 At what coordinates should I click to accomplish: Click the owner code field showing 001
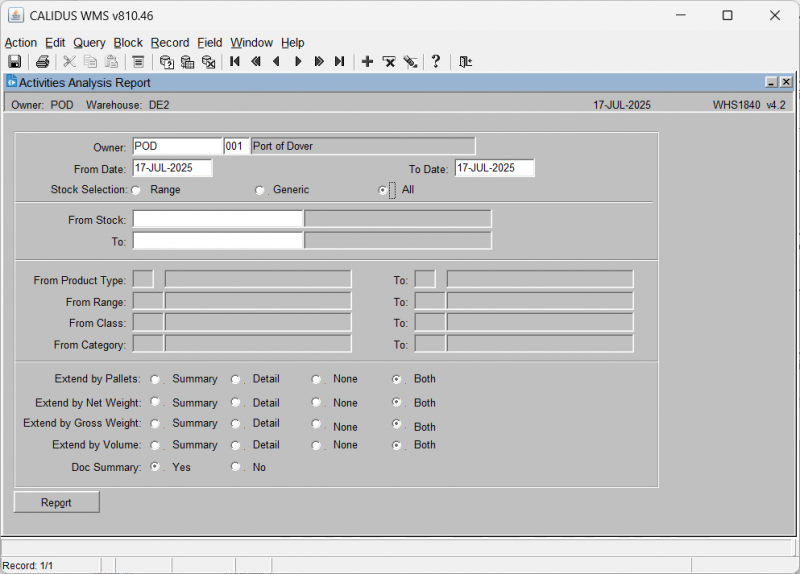(236, 146)
